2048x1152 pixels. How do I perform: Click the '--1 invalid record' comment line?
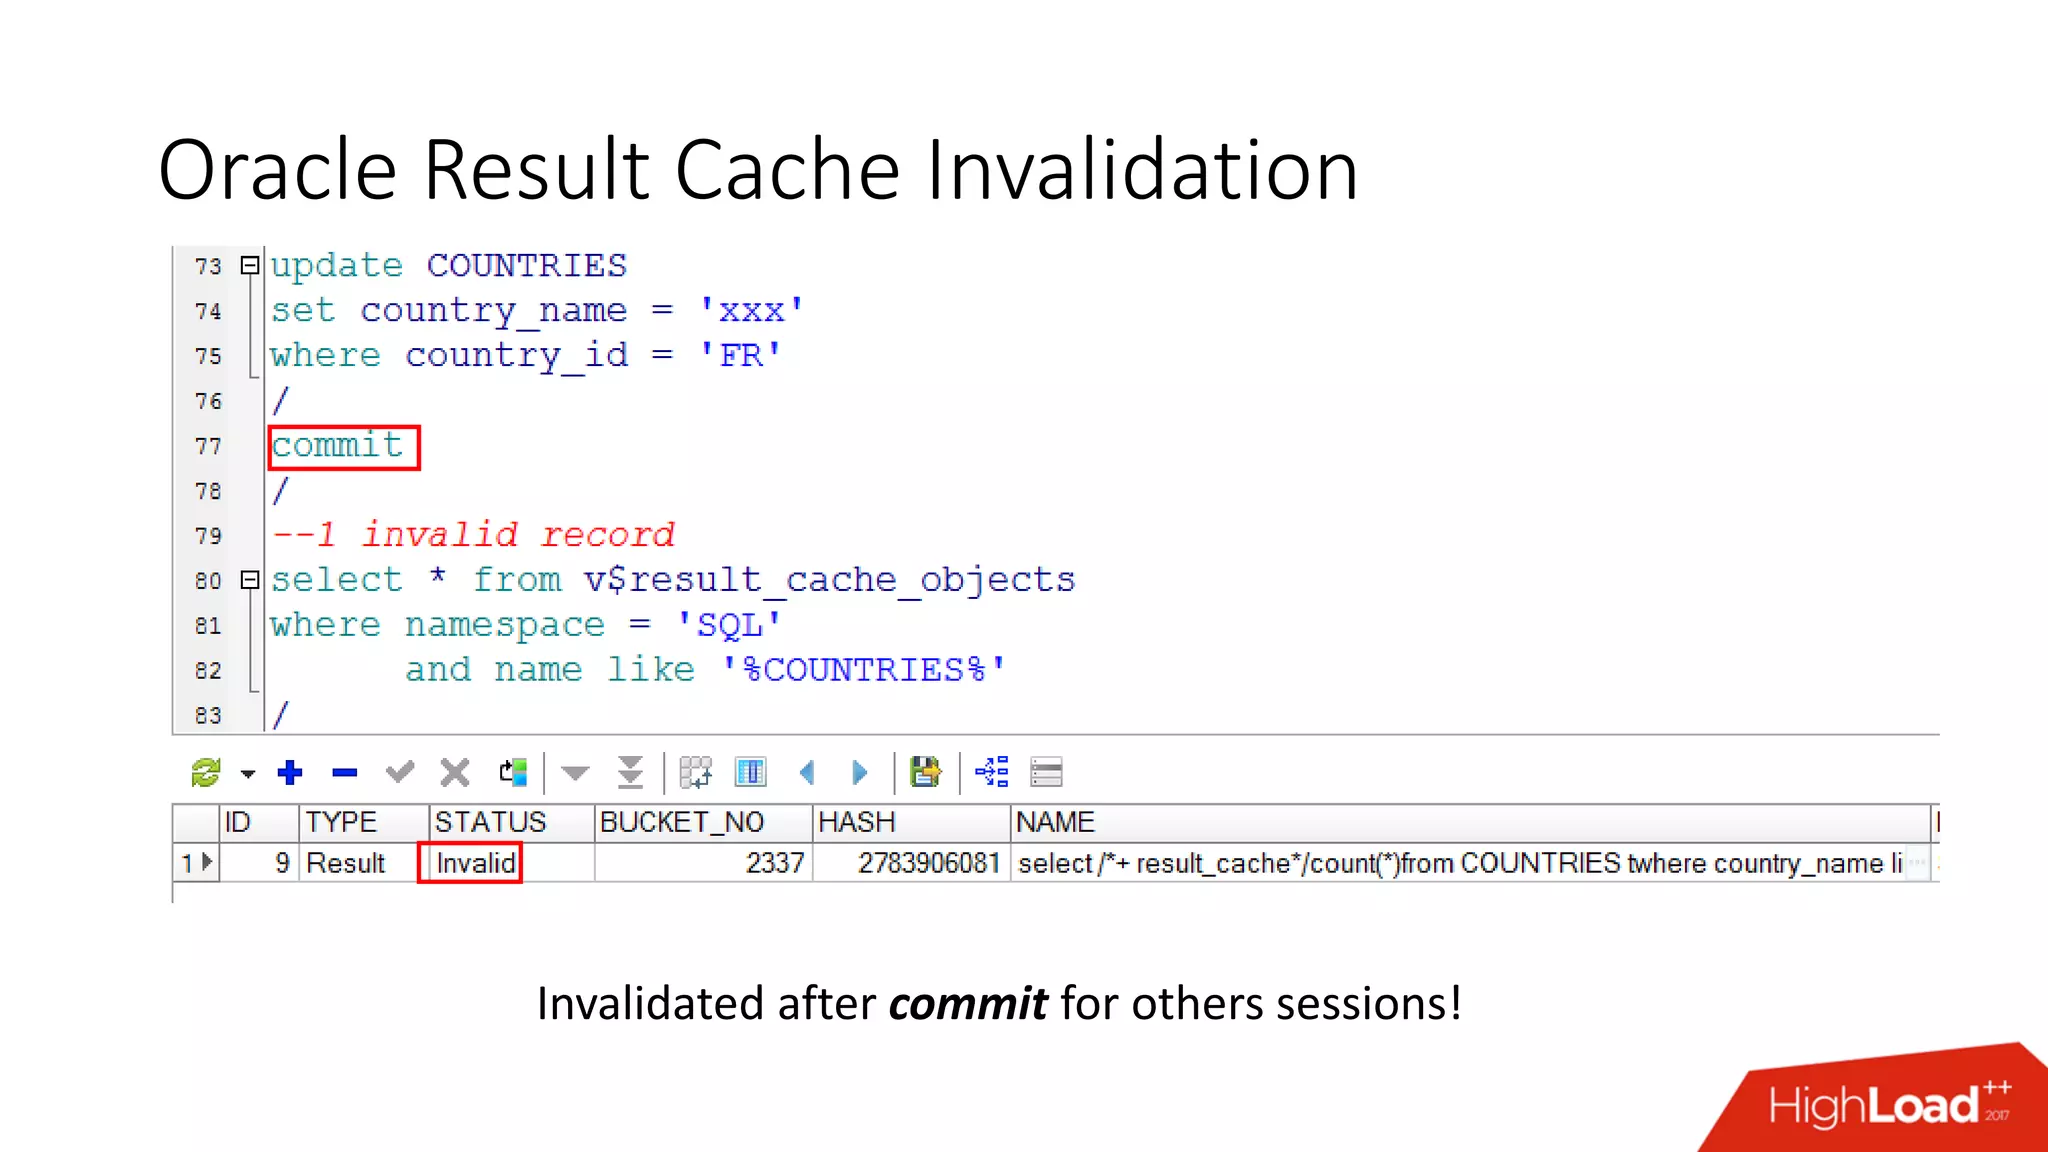(x=473, y=535)
